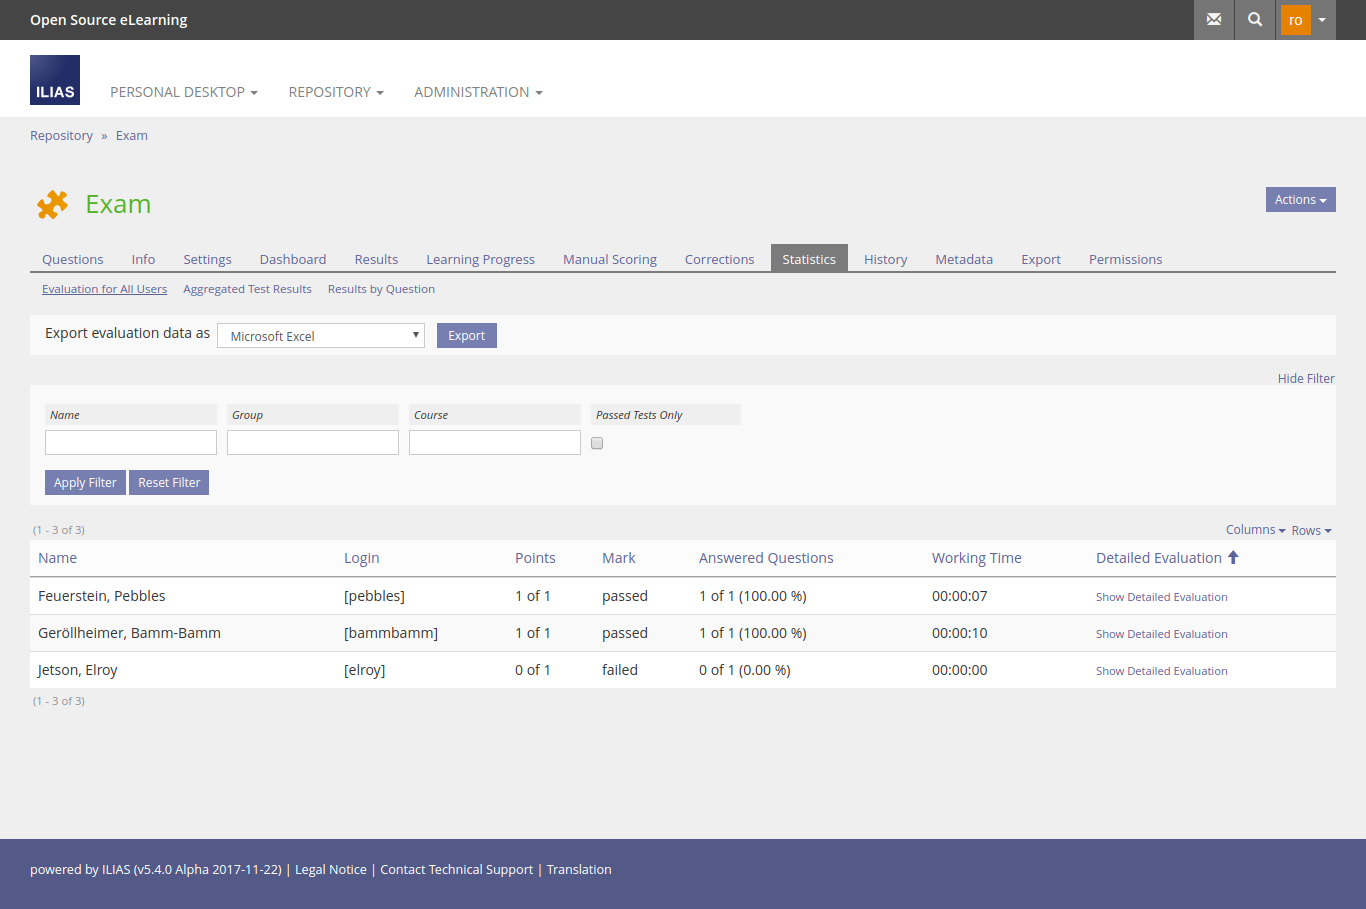1366x909 pixels.
Task: Click the Detailed Evaluation sort arrow
Action: point(1233,558)
